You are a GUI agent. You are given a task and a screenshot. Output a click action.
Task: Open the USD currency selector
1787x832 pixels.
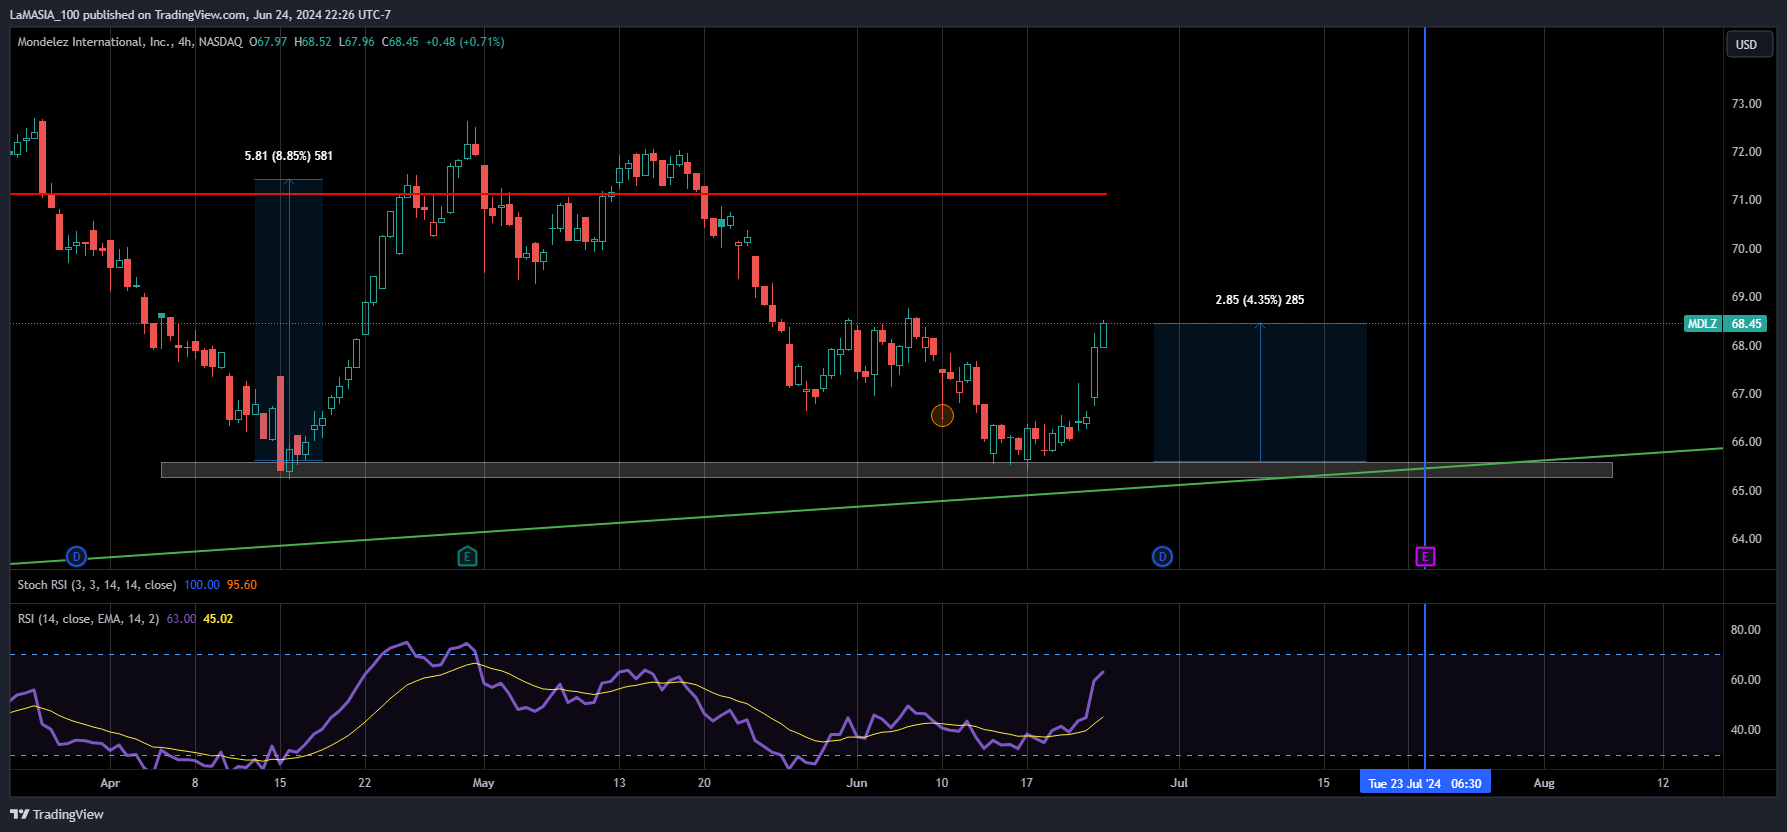(1749, 44)
